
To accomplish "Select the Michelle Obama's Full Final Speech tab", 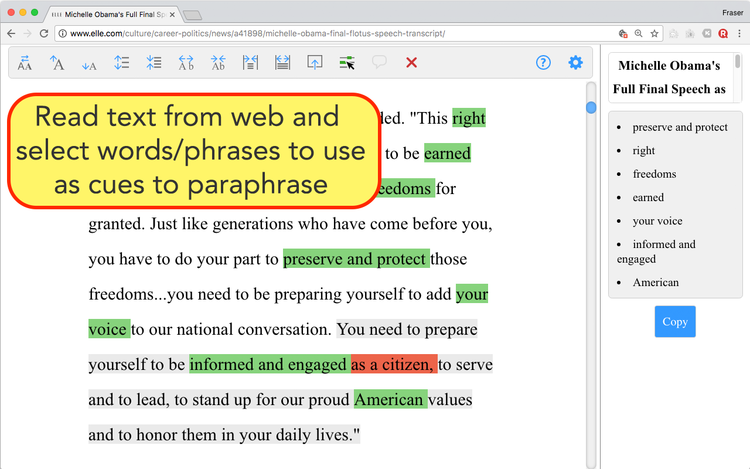I will pyautogui.click(x=114, y=14).
